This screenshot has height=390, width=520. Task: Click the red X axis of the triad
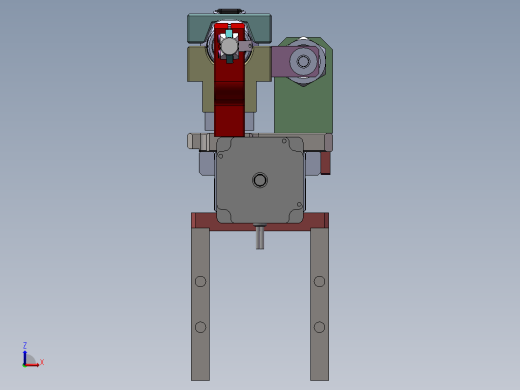point(32,365)
